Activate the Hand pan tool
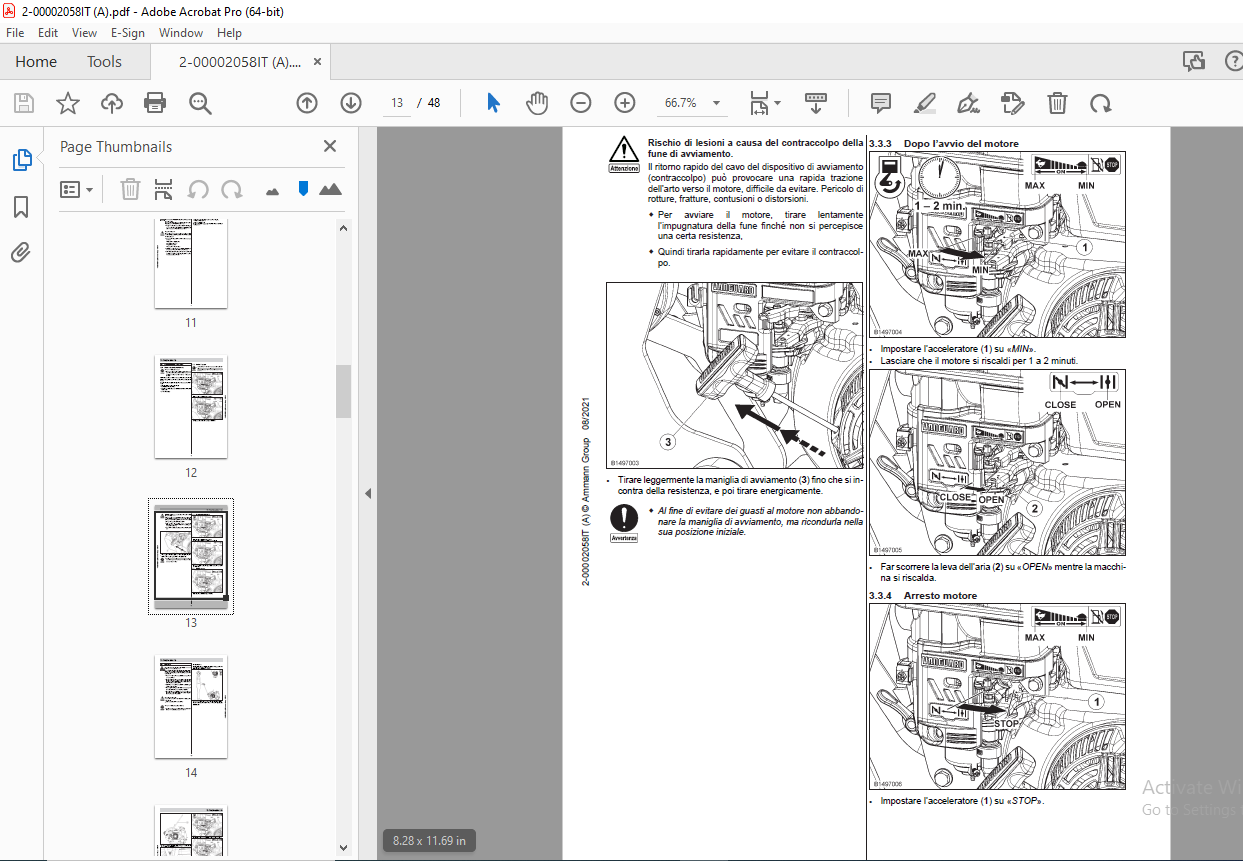Viewport: 1243px width, 861px height. 537,103
